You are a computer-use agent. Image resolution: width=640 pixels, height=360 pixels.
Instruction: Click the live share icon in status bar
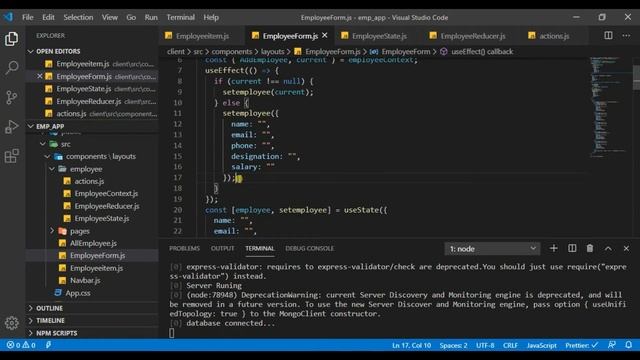click(48, 345)
